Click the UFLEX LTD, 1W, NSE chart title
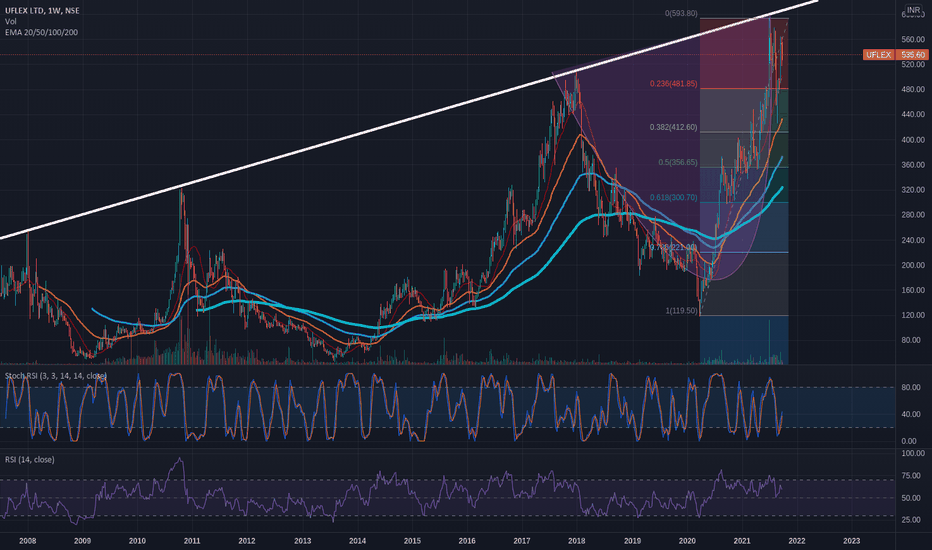The width and height of the screenshot is (932, 550). (x=42, y=11)
